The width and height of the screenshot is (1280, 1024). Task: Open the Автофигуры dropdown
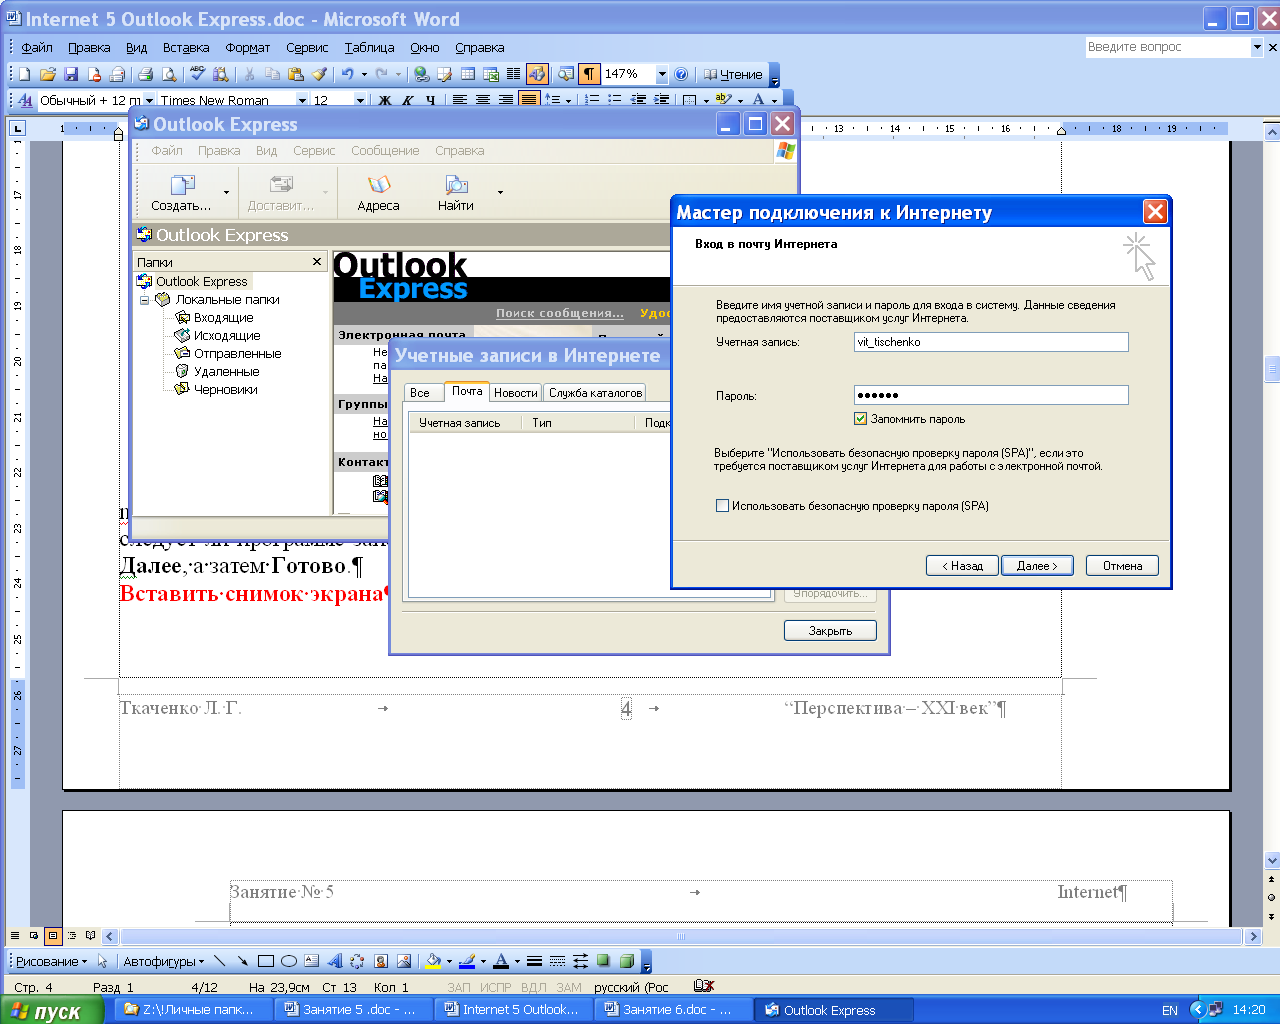tap(163, 961)
